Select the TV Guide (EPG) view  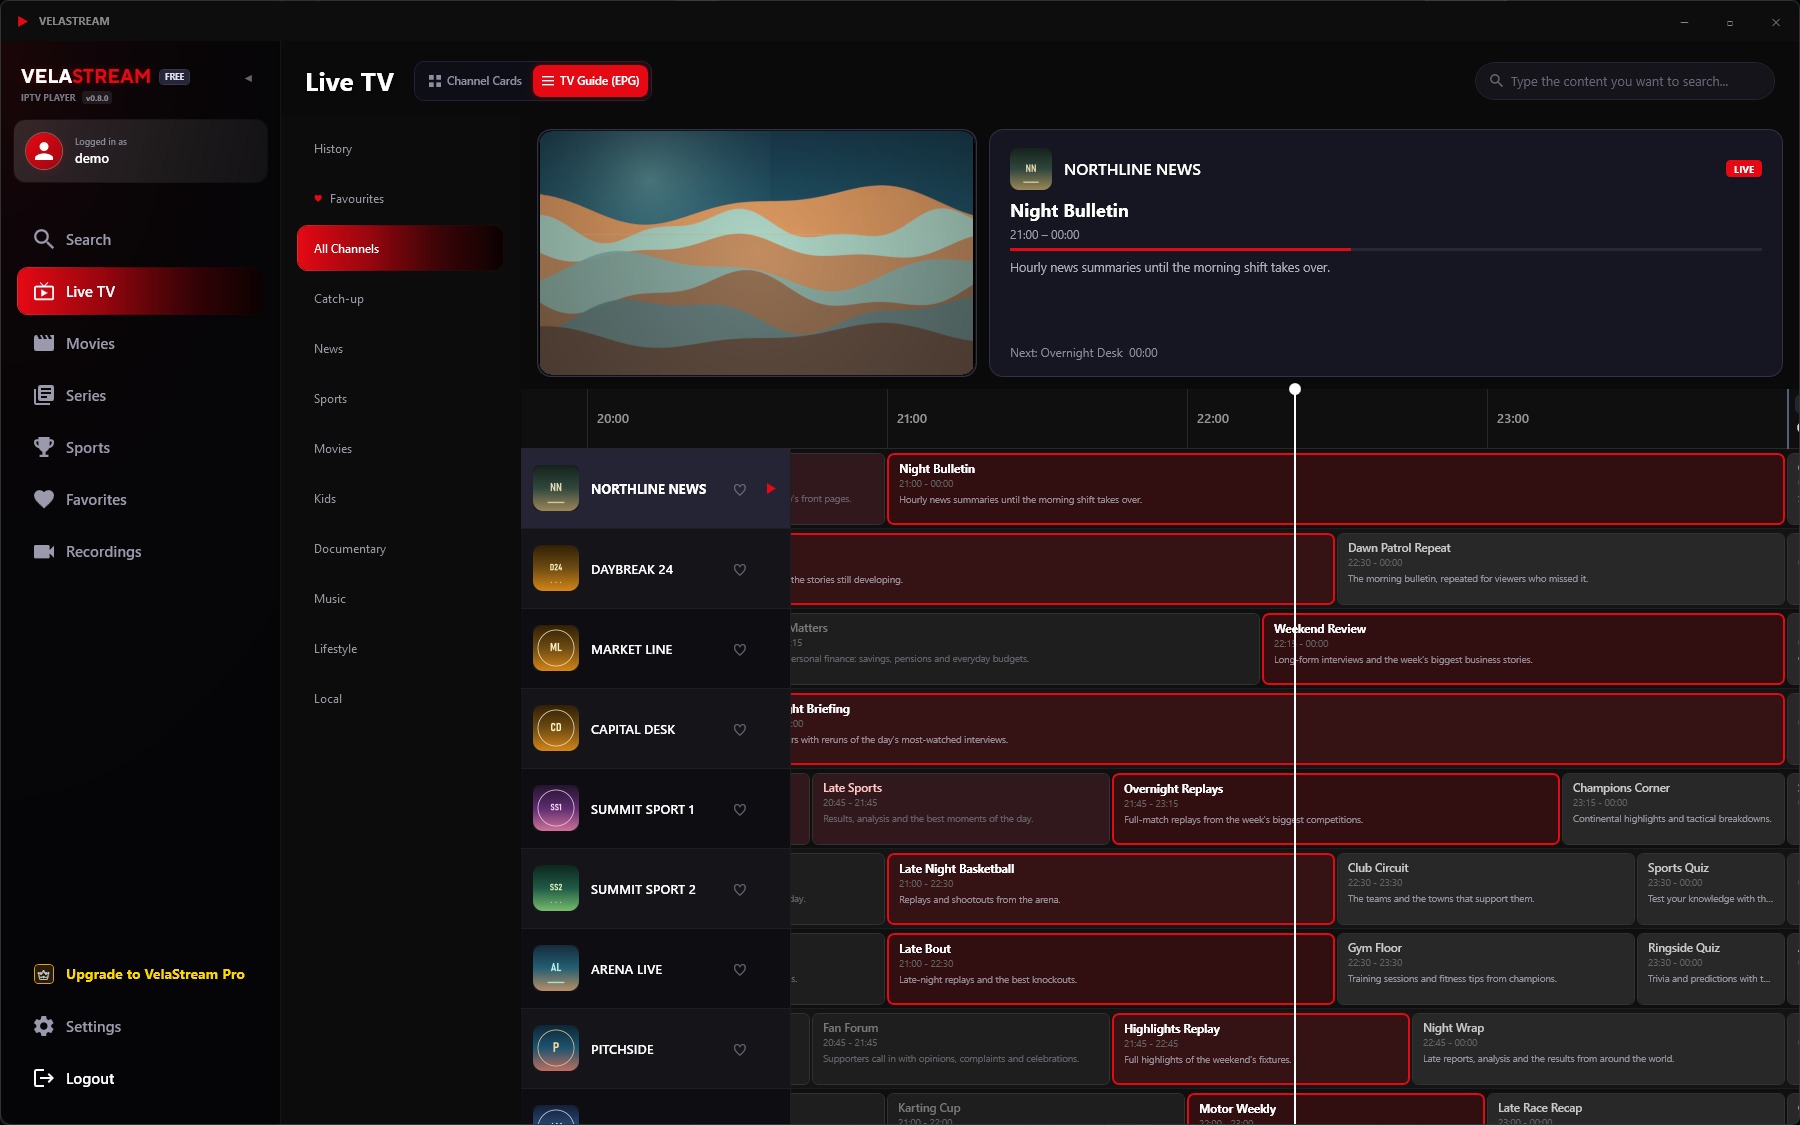coord(590,81)
